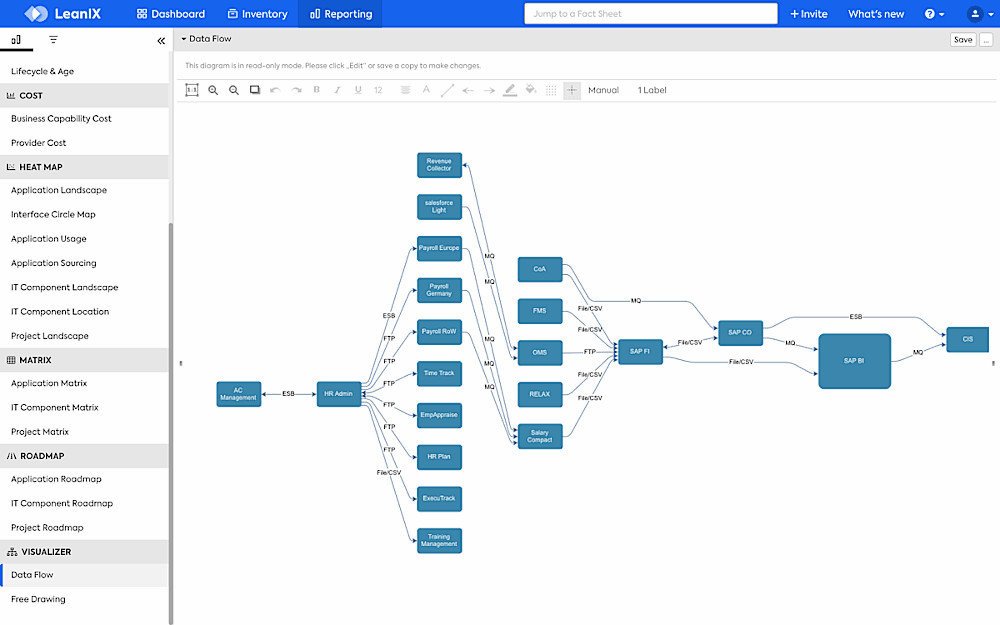
Task: Click the Invite button
Action: (809, 13)
